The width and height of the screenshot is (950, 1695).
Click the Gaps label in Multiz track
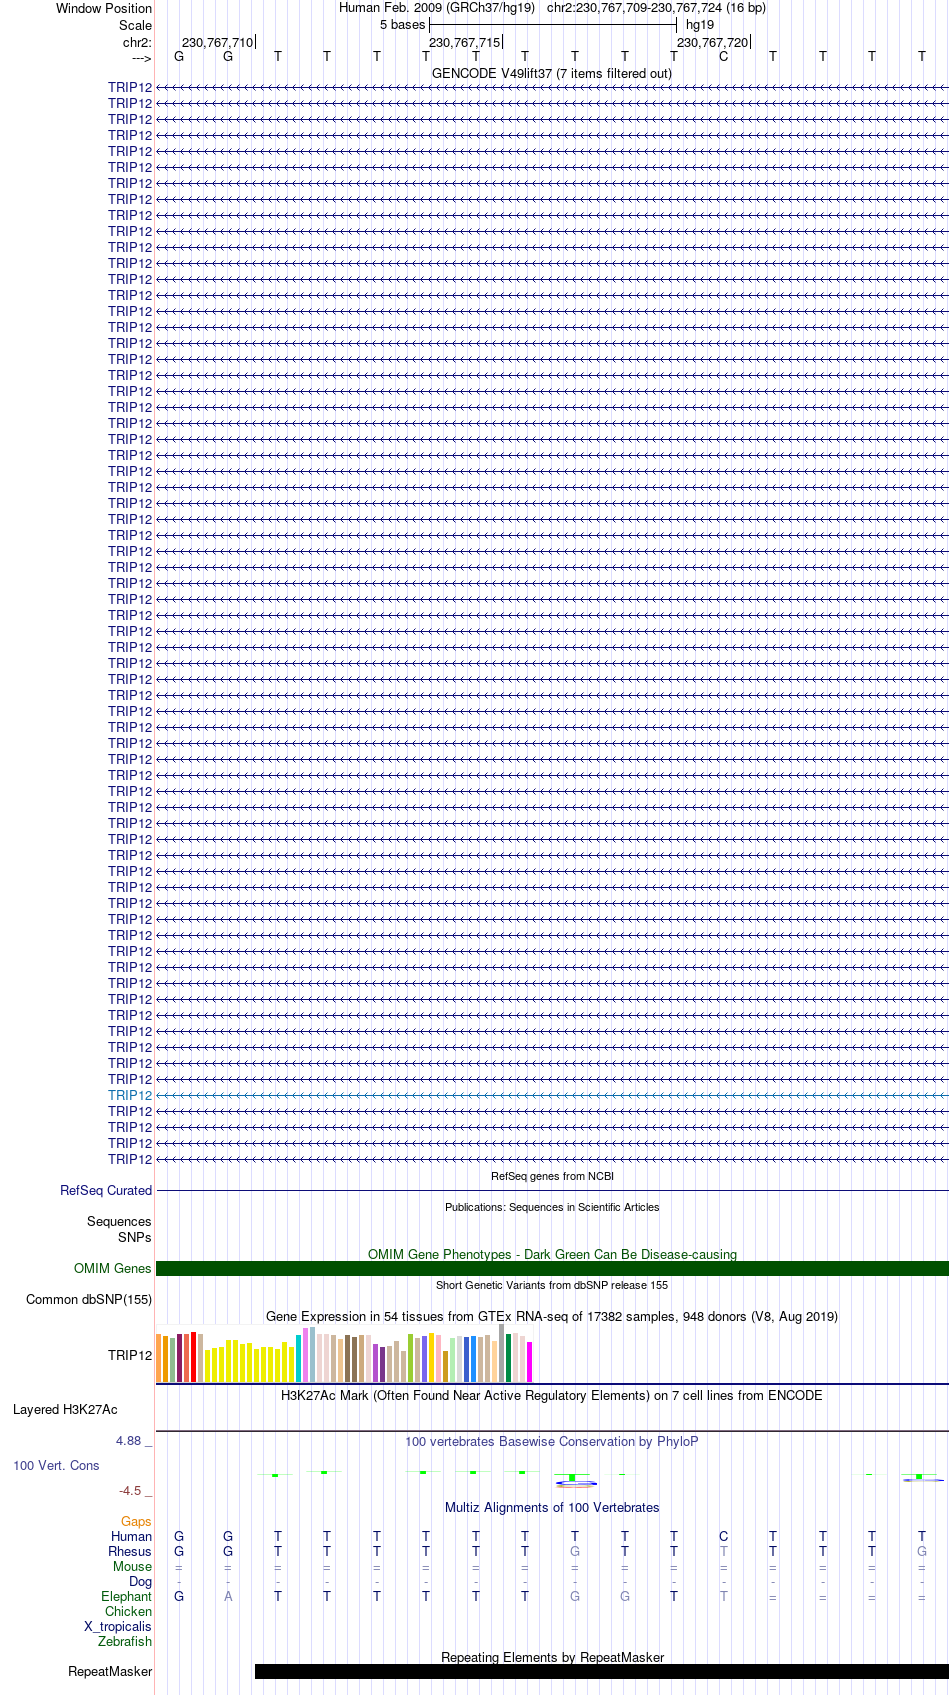click(x=136, y=1522)
